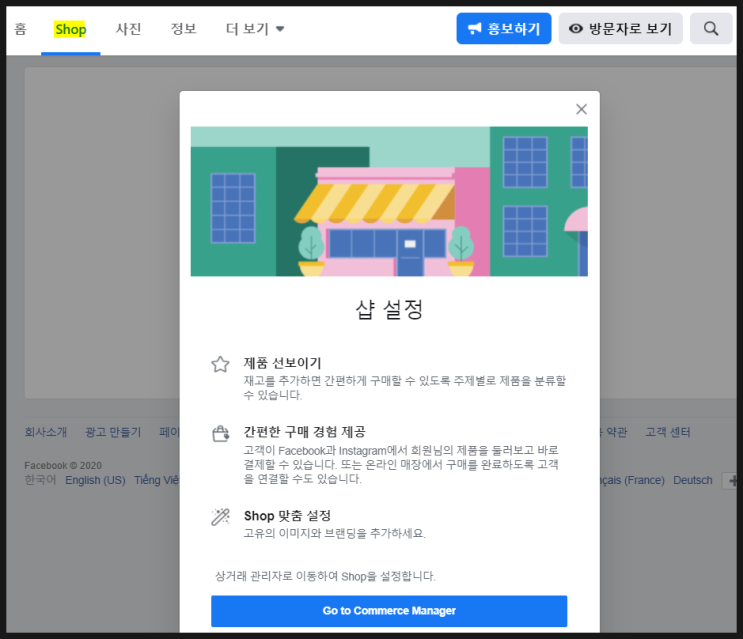Click the magic wand icon beside Shop 맞춤 설정

[x=220, y=517]
